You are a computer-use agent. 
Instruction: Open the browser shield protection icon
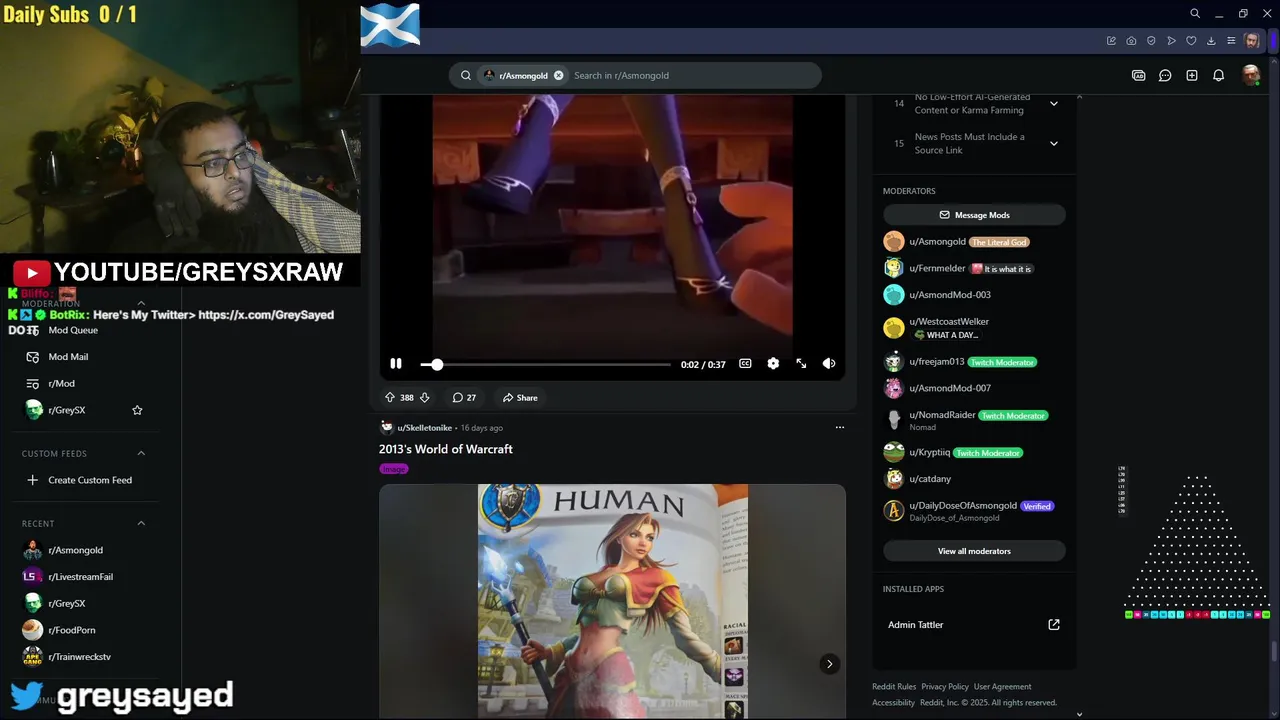pyautogui.click(x=1151, y=41)
